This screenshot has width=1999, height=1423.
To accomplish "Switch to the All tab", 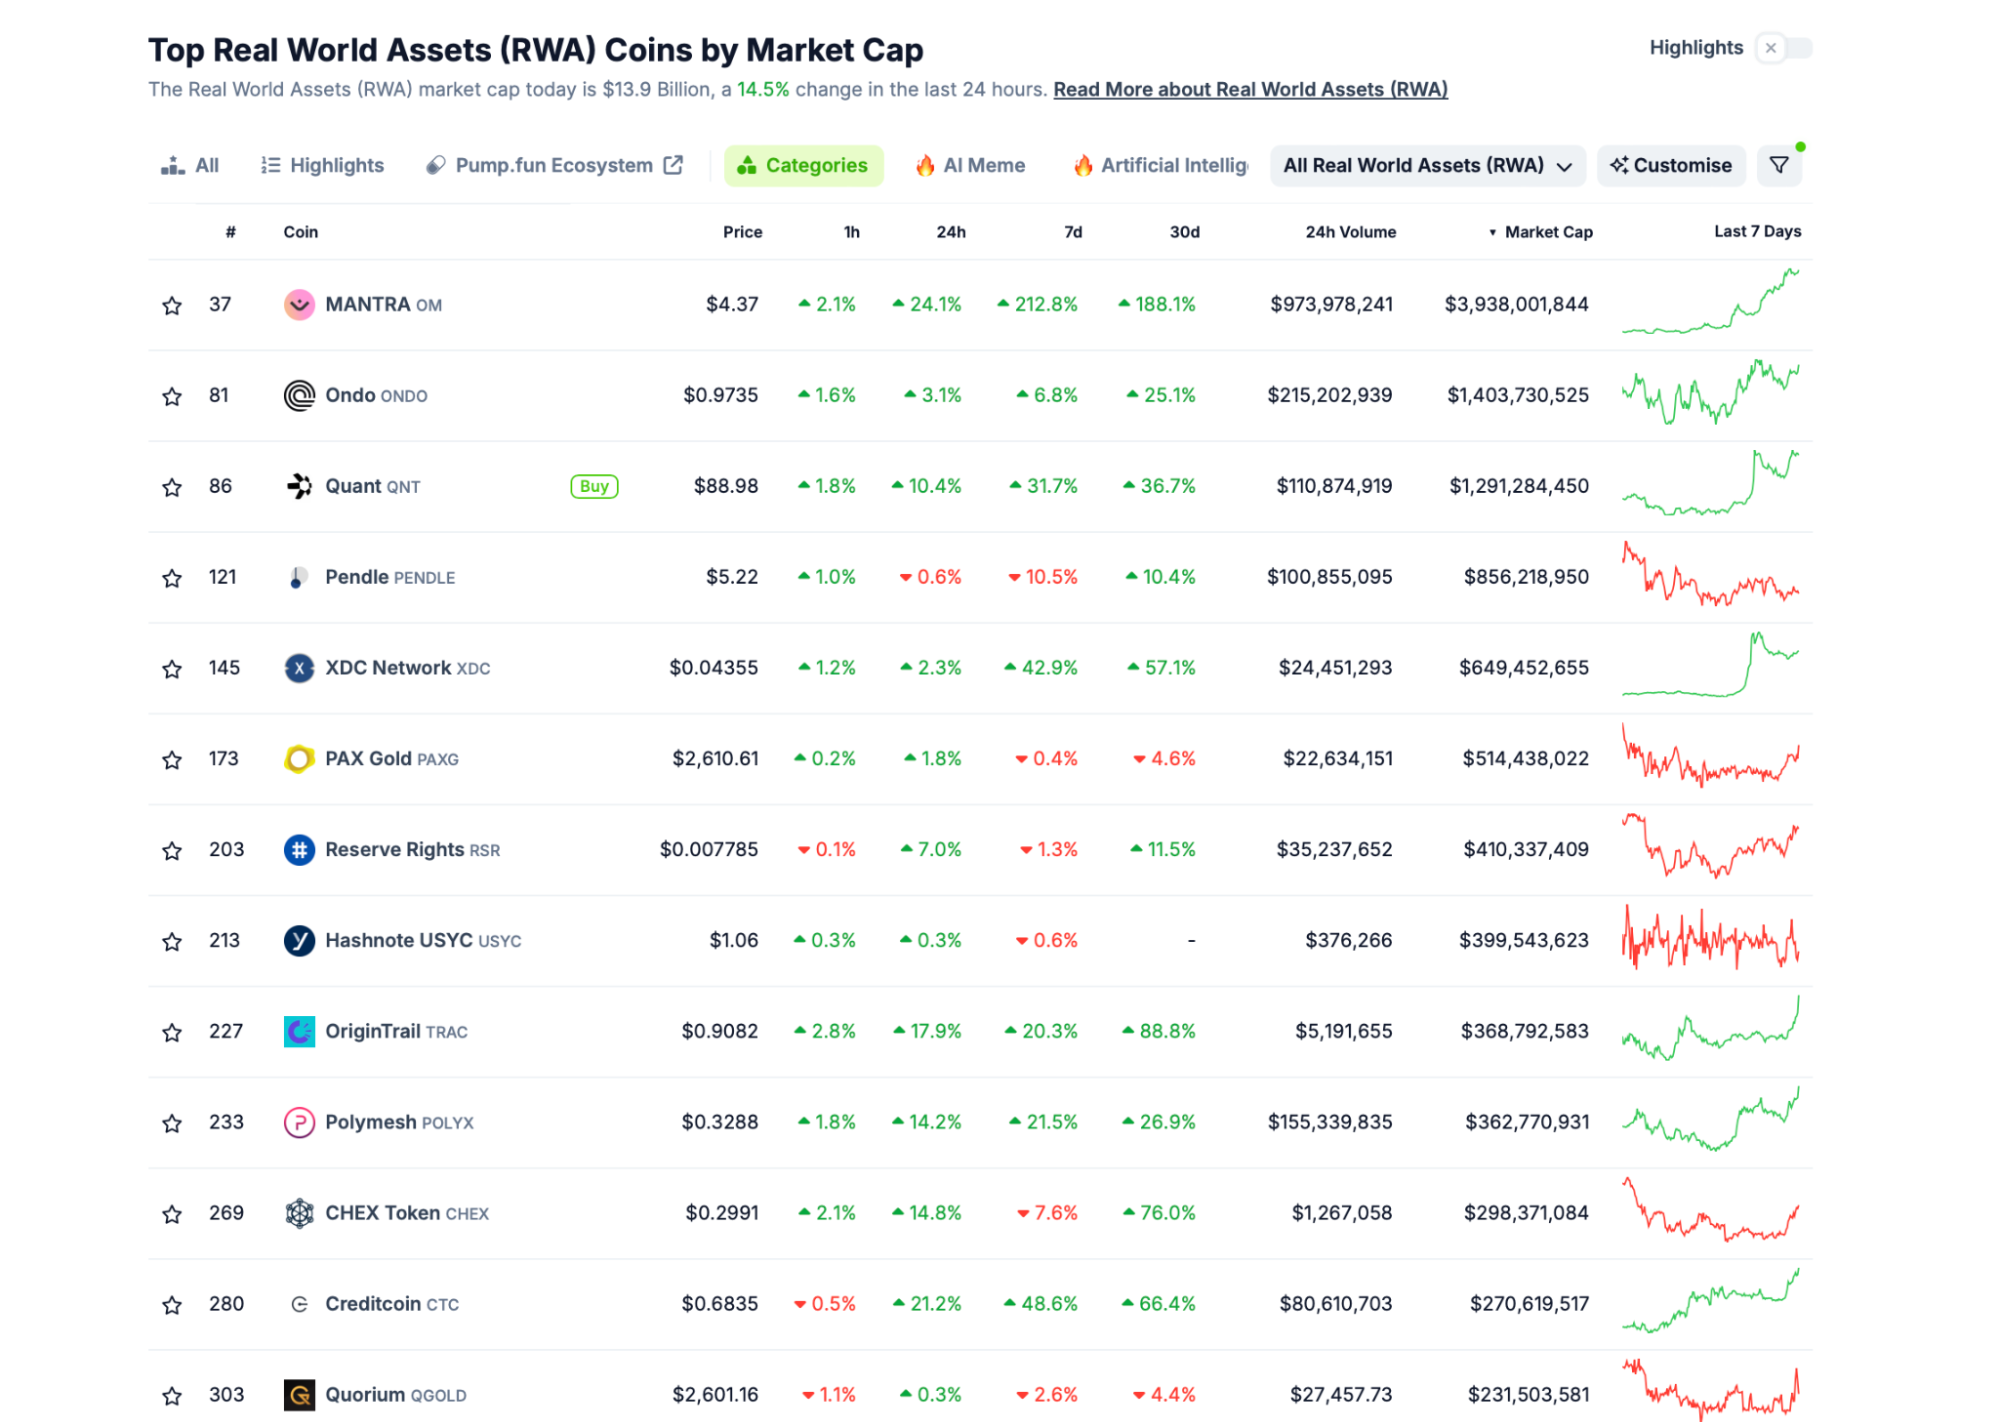I will point(190,165).
